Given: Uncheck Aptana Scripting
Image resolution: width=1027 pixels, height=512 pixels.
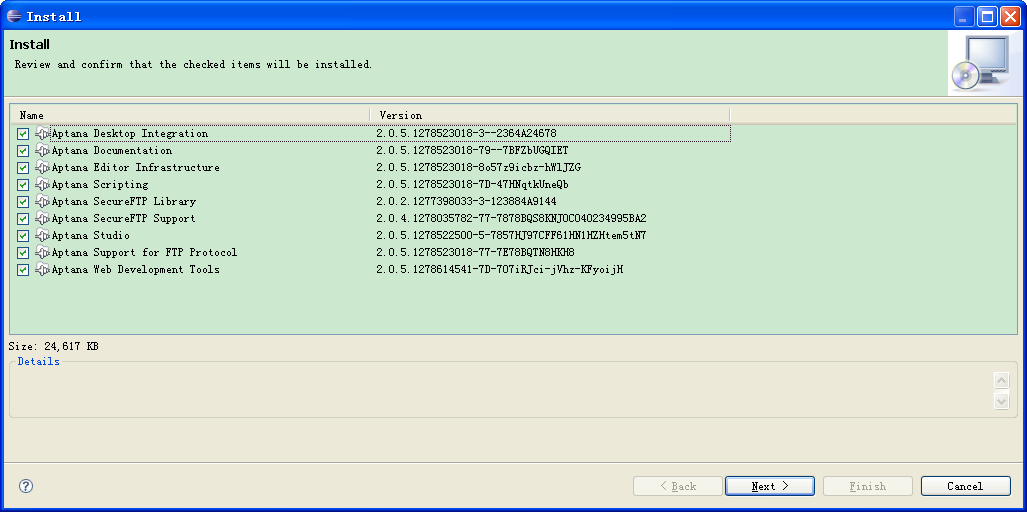Looking at the screenshot, I should [24, 185].
